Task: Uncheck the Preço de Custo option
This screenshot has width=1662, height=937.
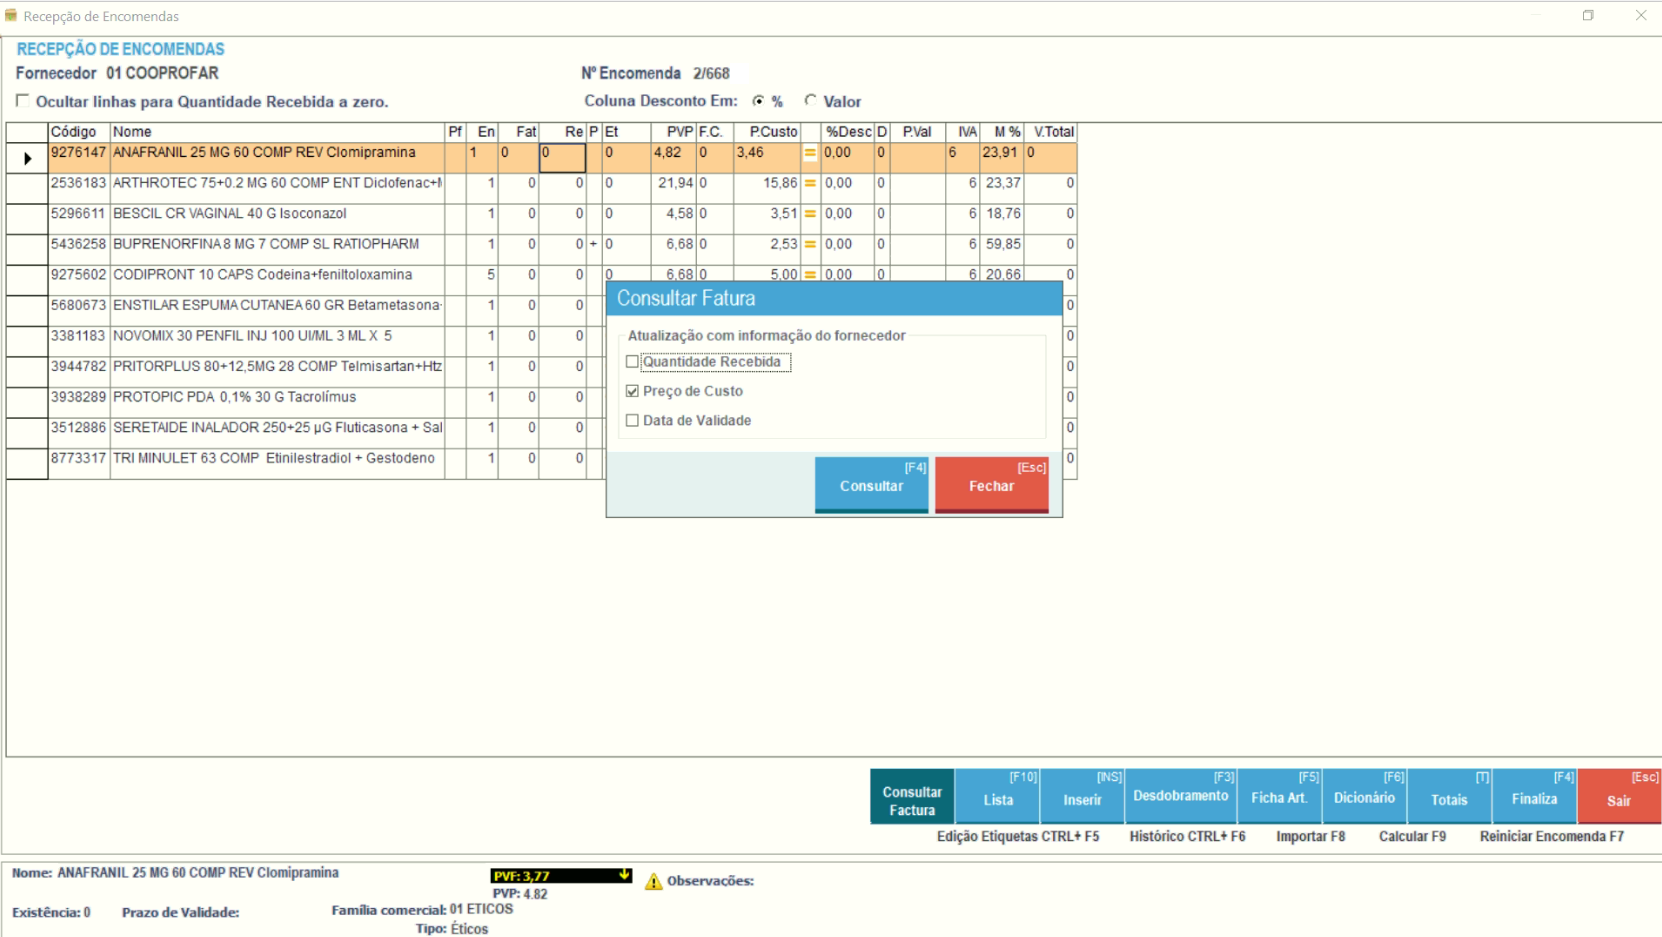Action: (x=632, y=391)
